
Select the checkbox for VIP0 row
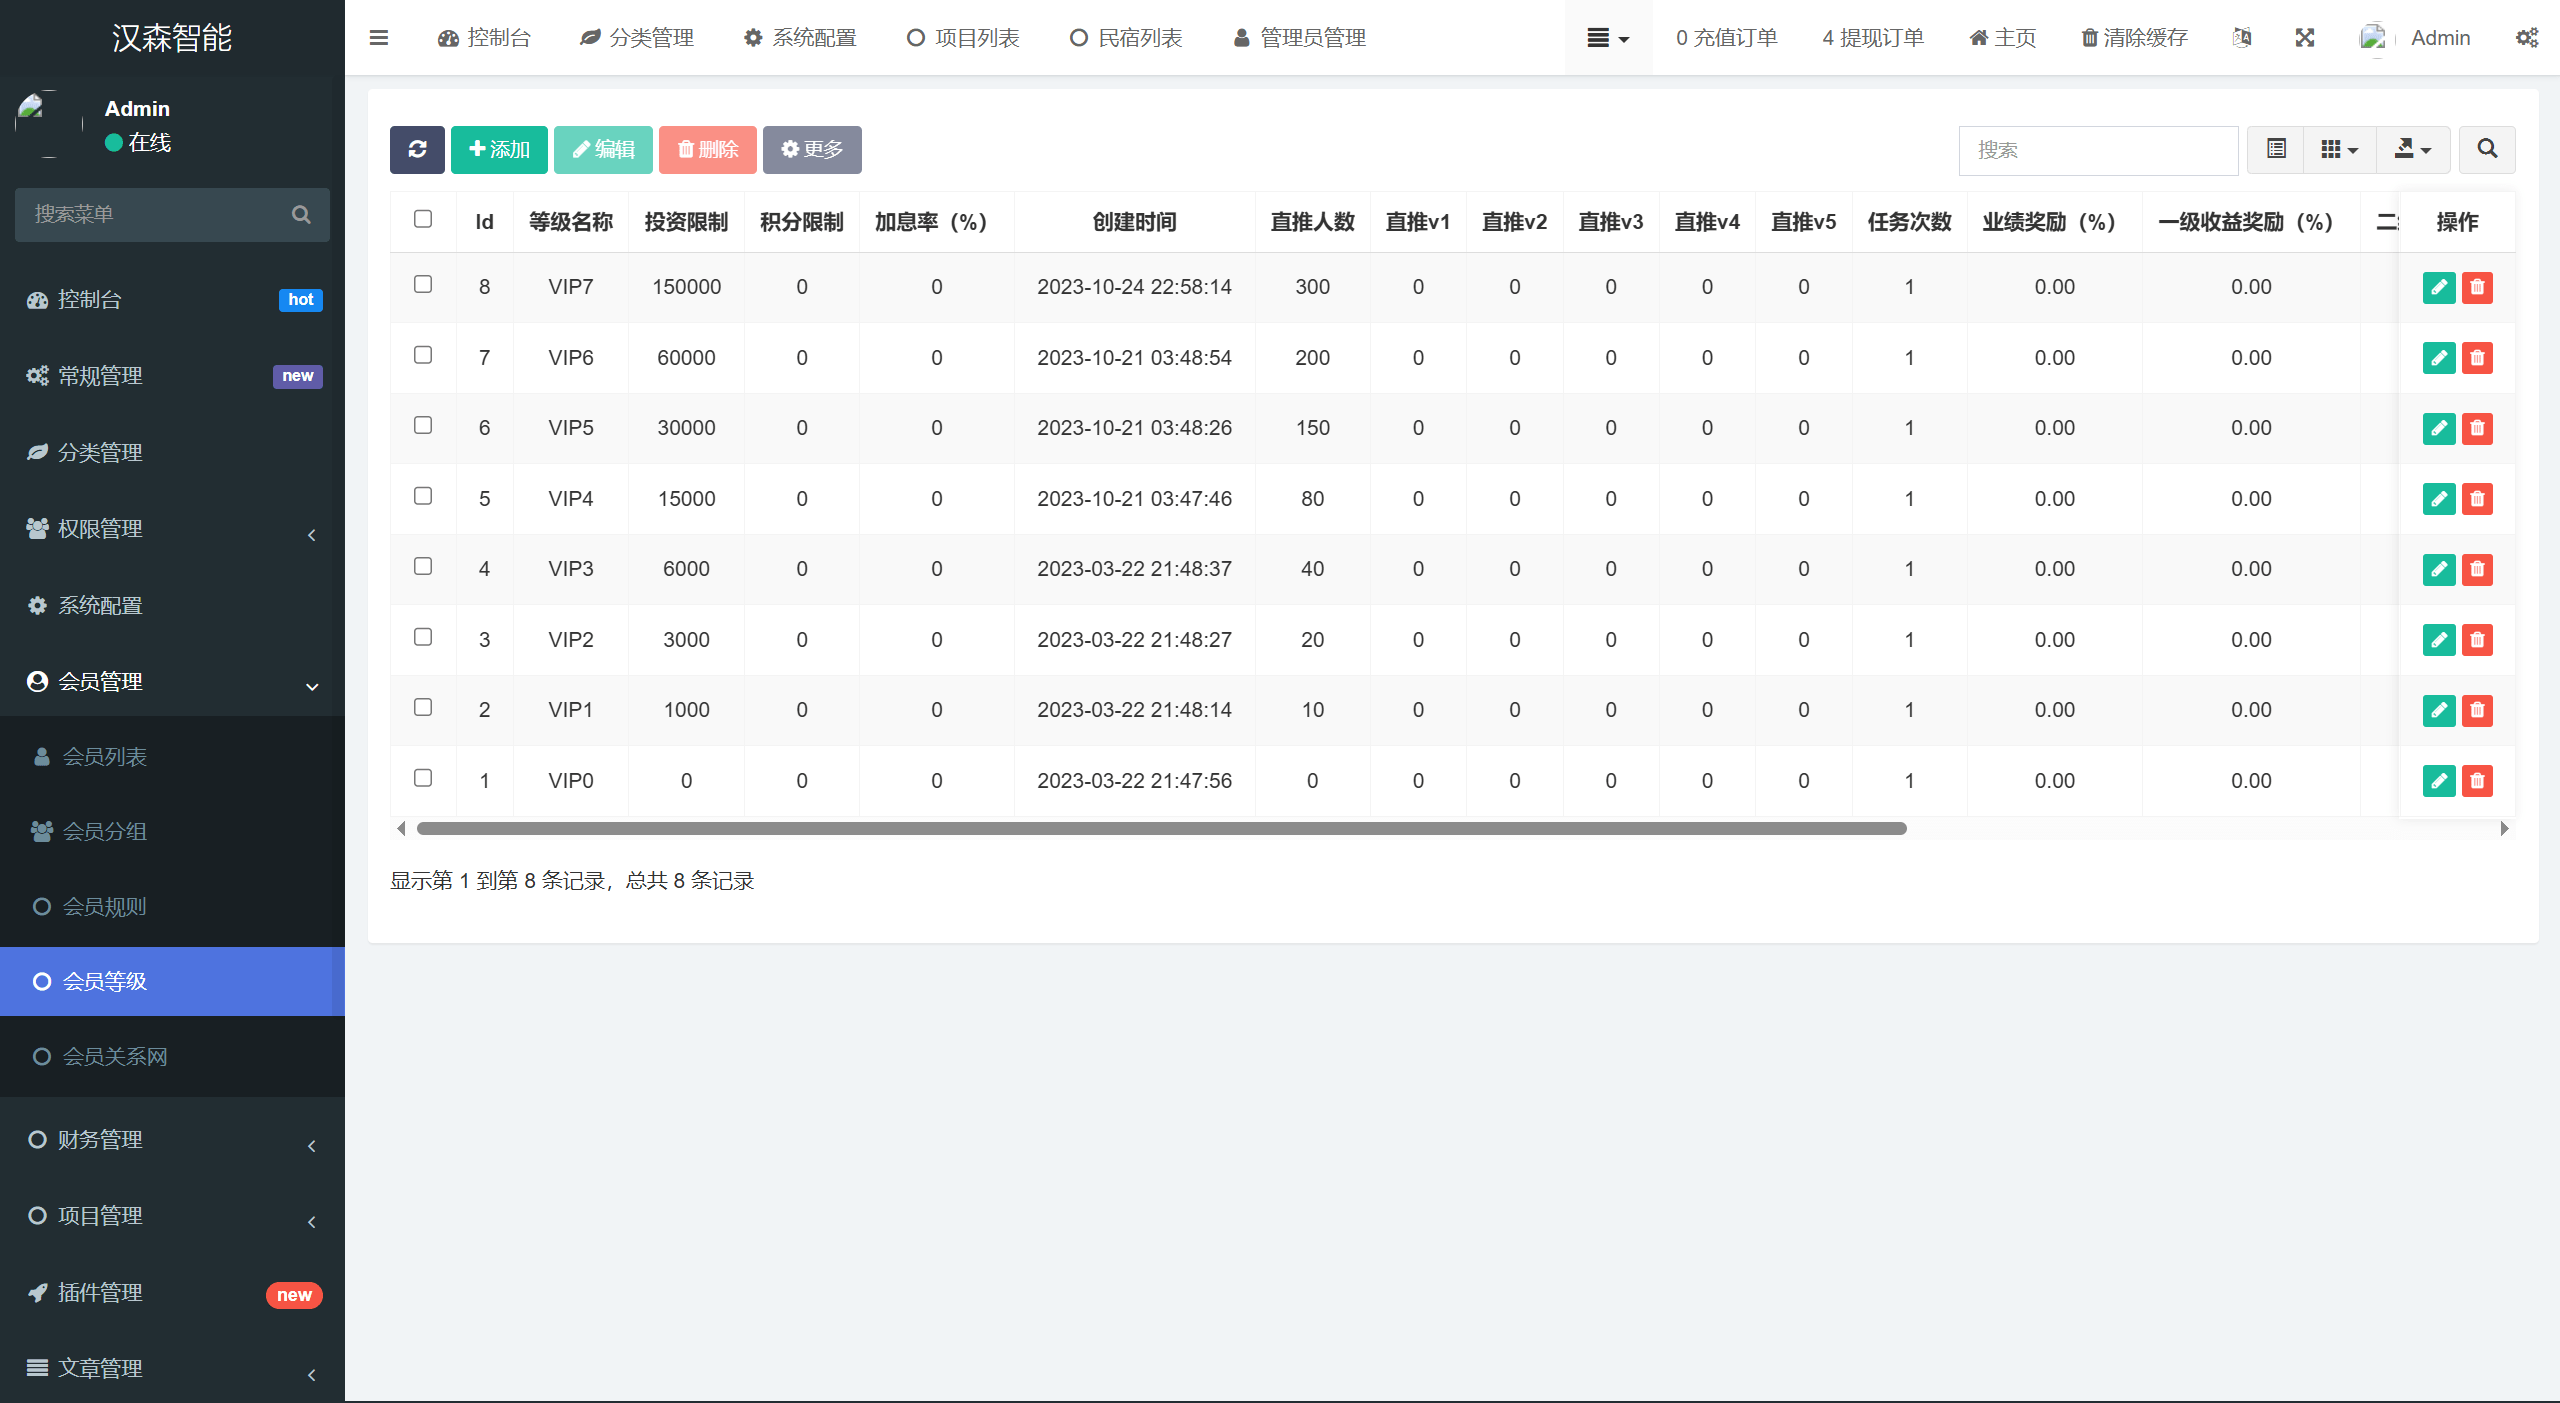coord(423,778)
